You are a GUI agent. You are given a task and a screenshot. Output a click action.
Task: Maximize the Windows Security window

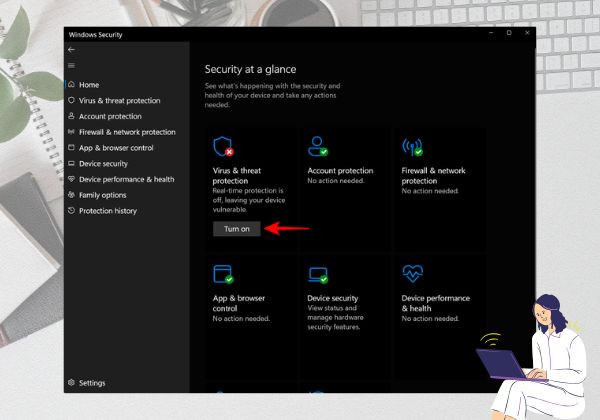click(x=509, y=33)
